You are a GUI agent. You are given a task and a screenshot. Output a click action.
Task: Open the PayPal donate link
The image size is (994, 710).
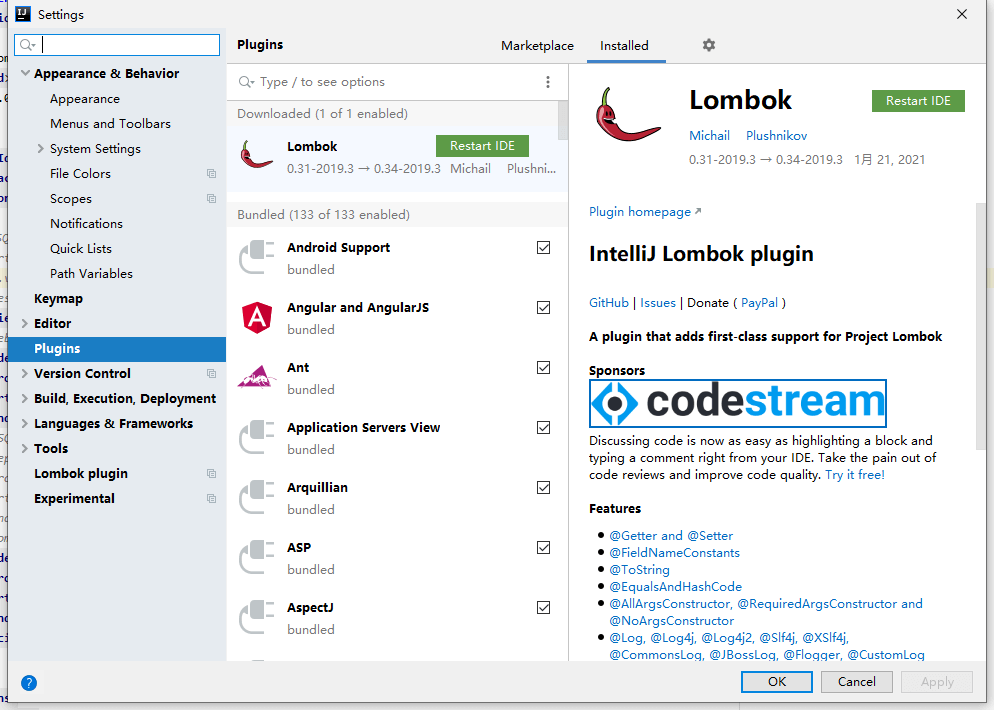[x=759, y=303]
